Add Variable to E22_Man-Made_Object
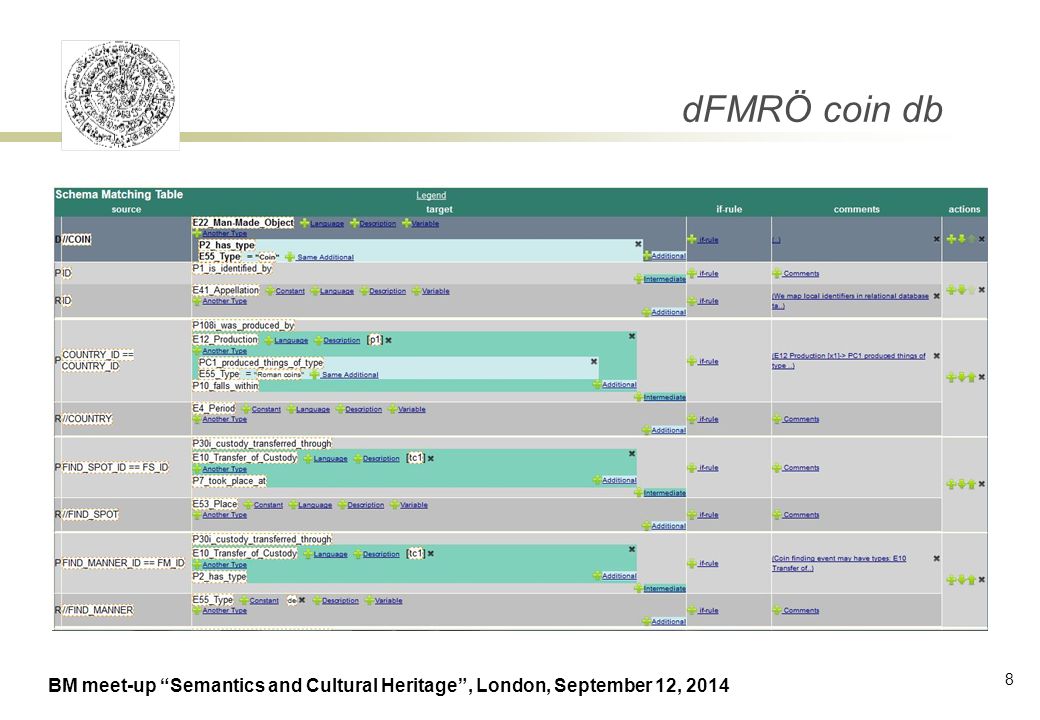Screen dimensions: 1040x720 421,224
